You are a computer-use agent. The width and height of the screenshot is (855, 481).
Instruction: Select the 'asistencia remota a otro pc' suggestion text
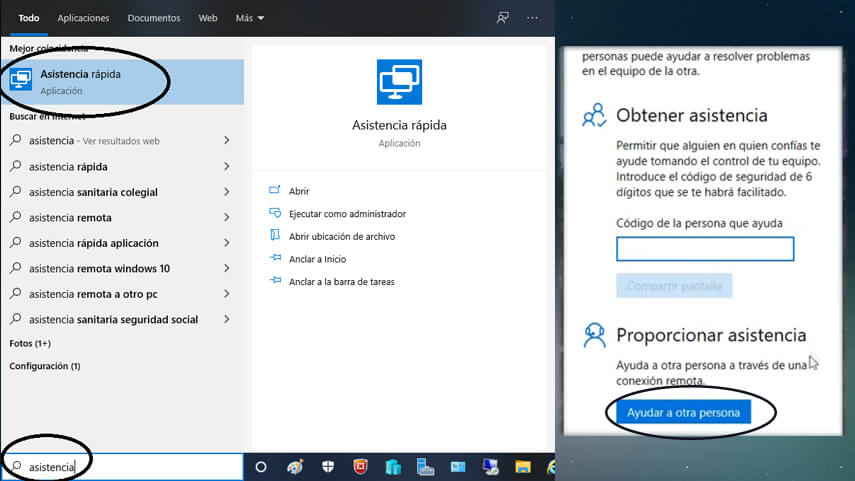pos(93,294)
